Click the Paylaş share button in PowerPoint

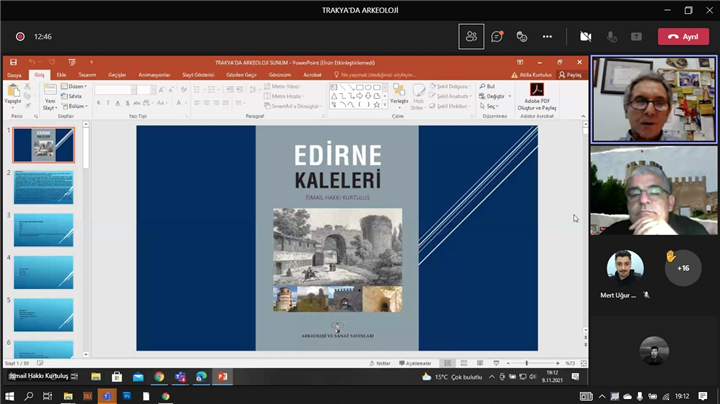point(570,75)
